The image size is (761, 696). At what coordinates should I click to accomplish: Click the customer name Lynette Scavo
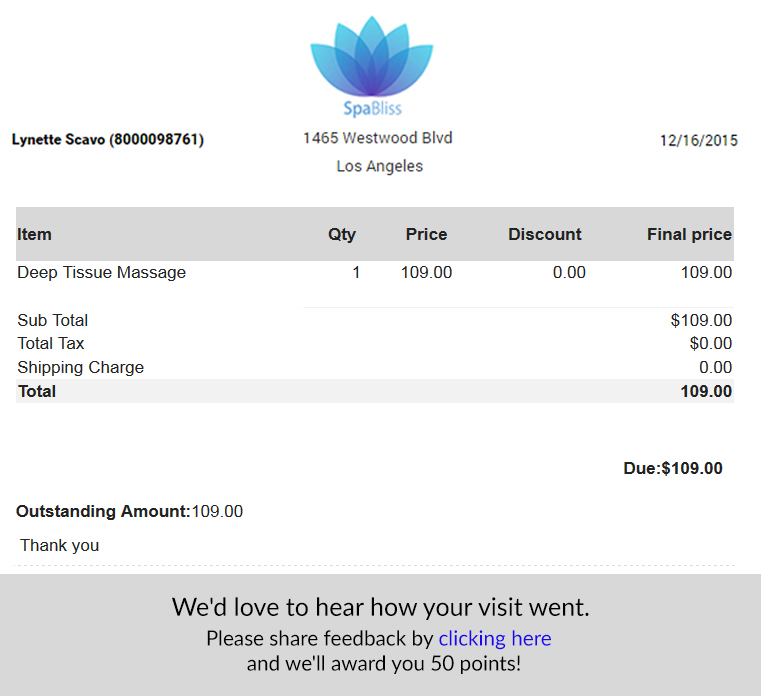tap(58, 140)
